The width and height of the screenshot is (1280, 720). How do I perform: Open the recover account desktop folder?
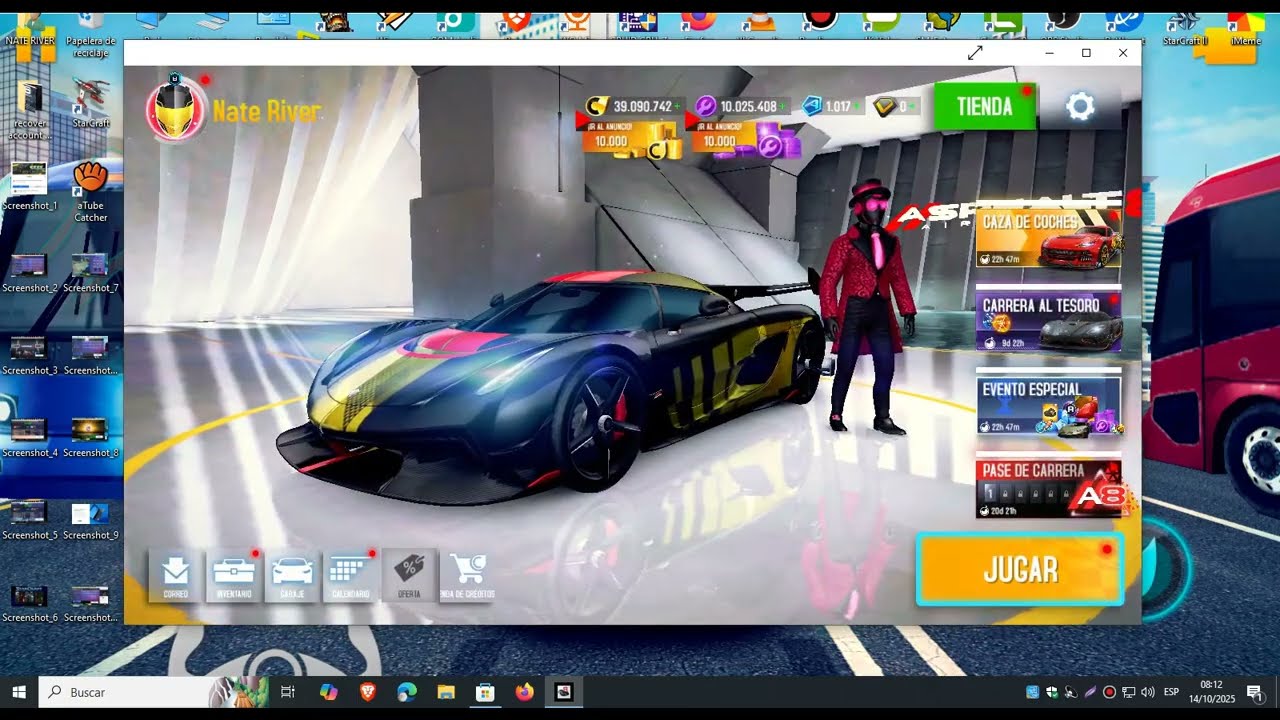(x=30, y=110)
